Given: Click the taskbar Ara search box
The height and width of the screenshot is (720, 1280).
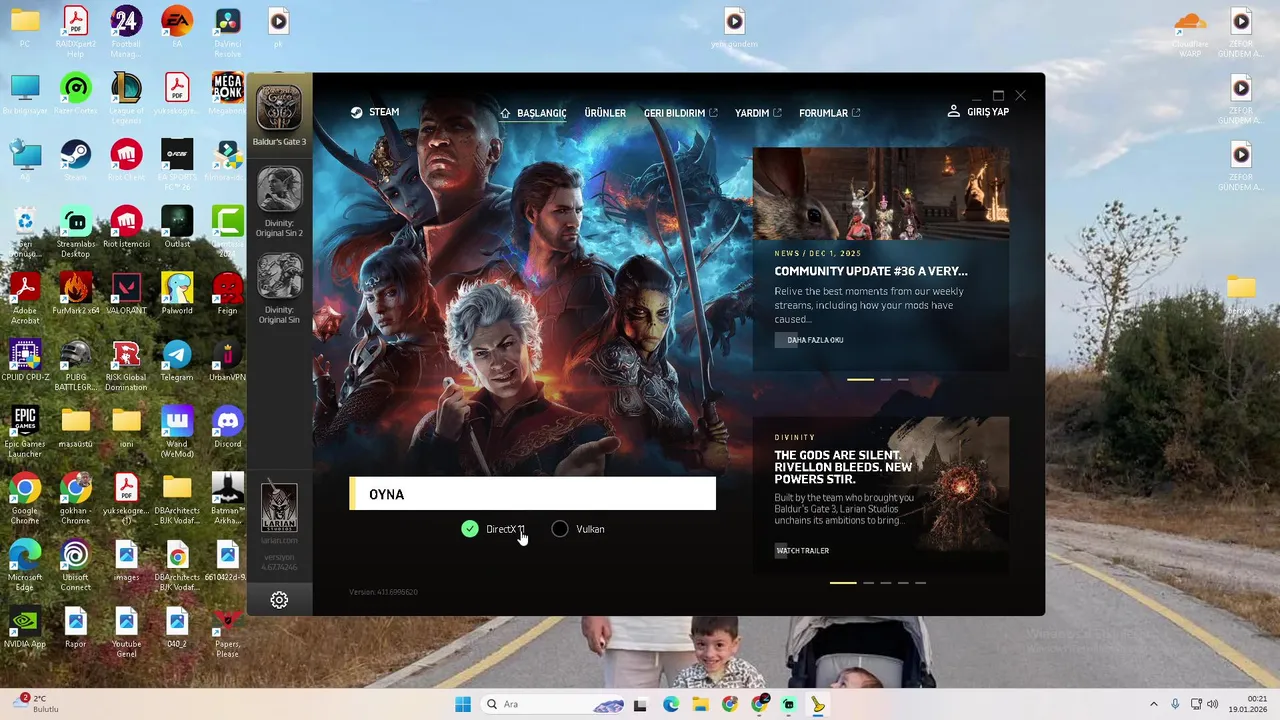Looking at the screenshot, I should point(553,704).
